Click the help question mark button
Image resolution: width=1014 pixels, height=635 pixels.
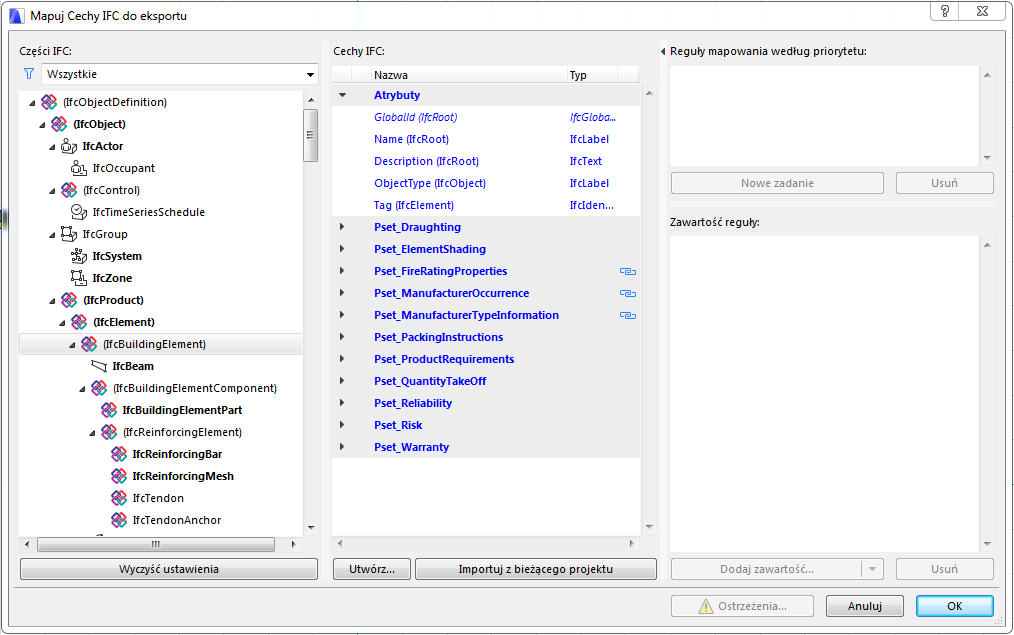pos(944,11)
